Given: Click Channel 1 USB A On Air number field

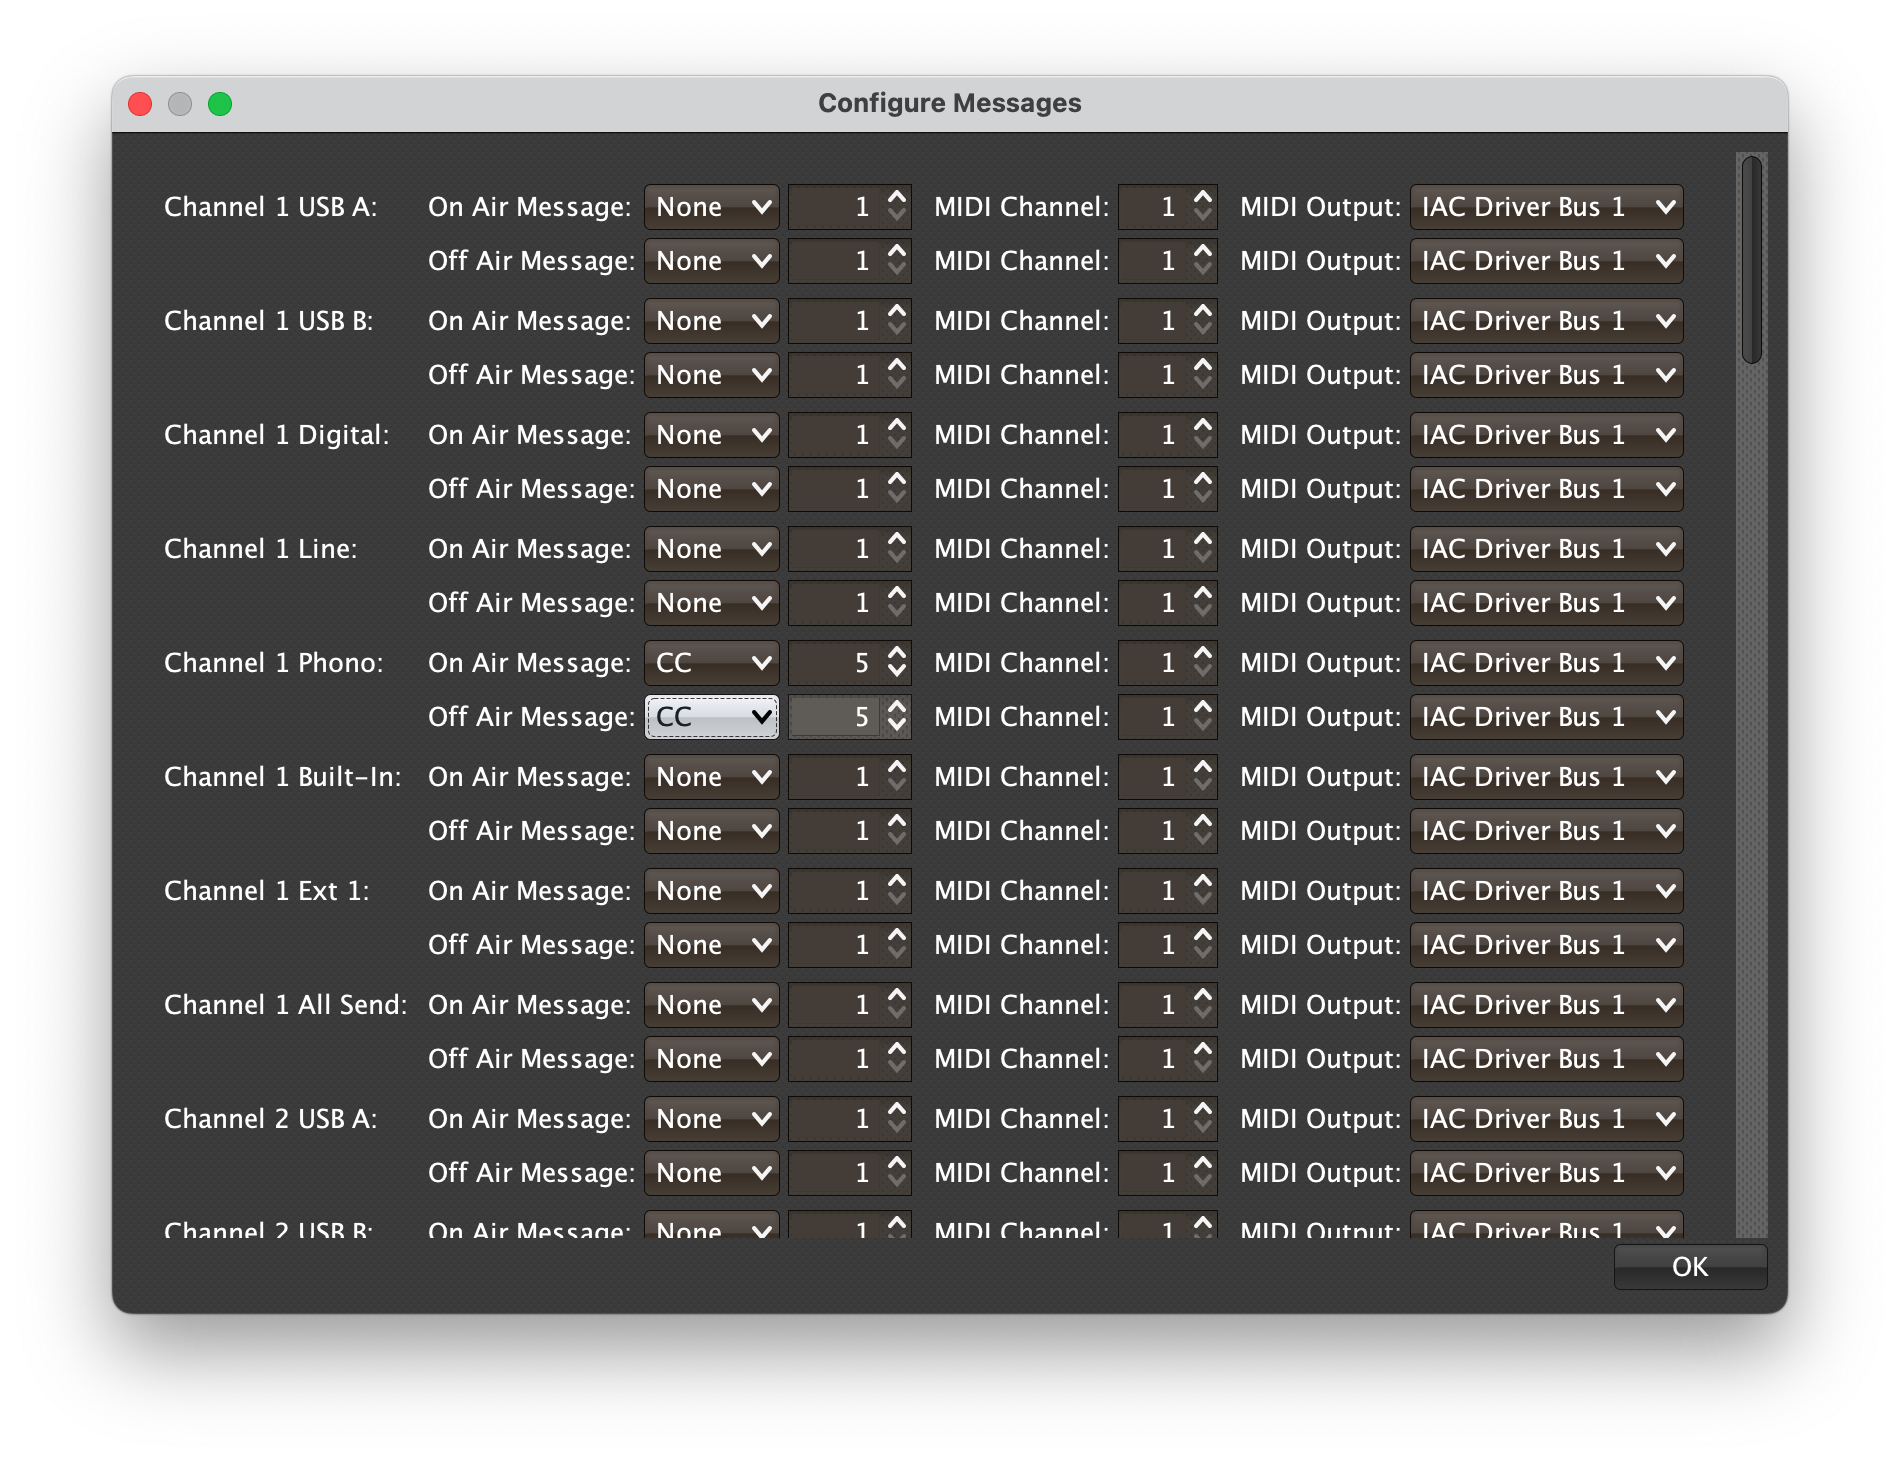Looking at the screenshot, I should point(836,207).
